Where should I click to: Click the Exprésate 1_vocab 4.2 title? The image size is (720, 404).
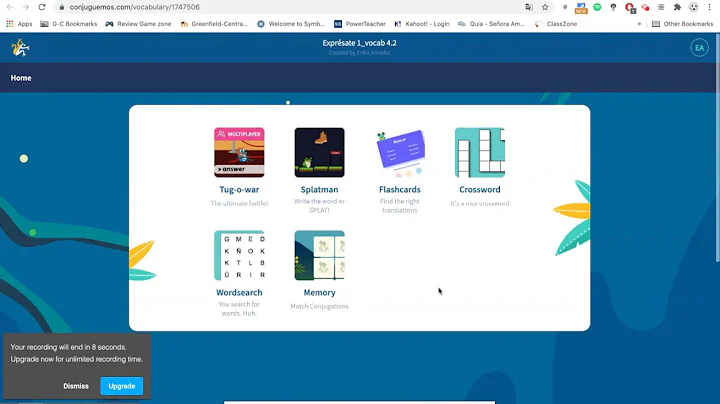[360, 43]
